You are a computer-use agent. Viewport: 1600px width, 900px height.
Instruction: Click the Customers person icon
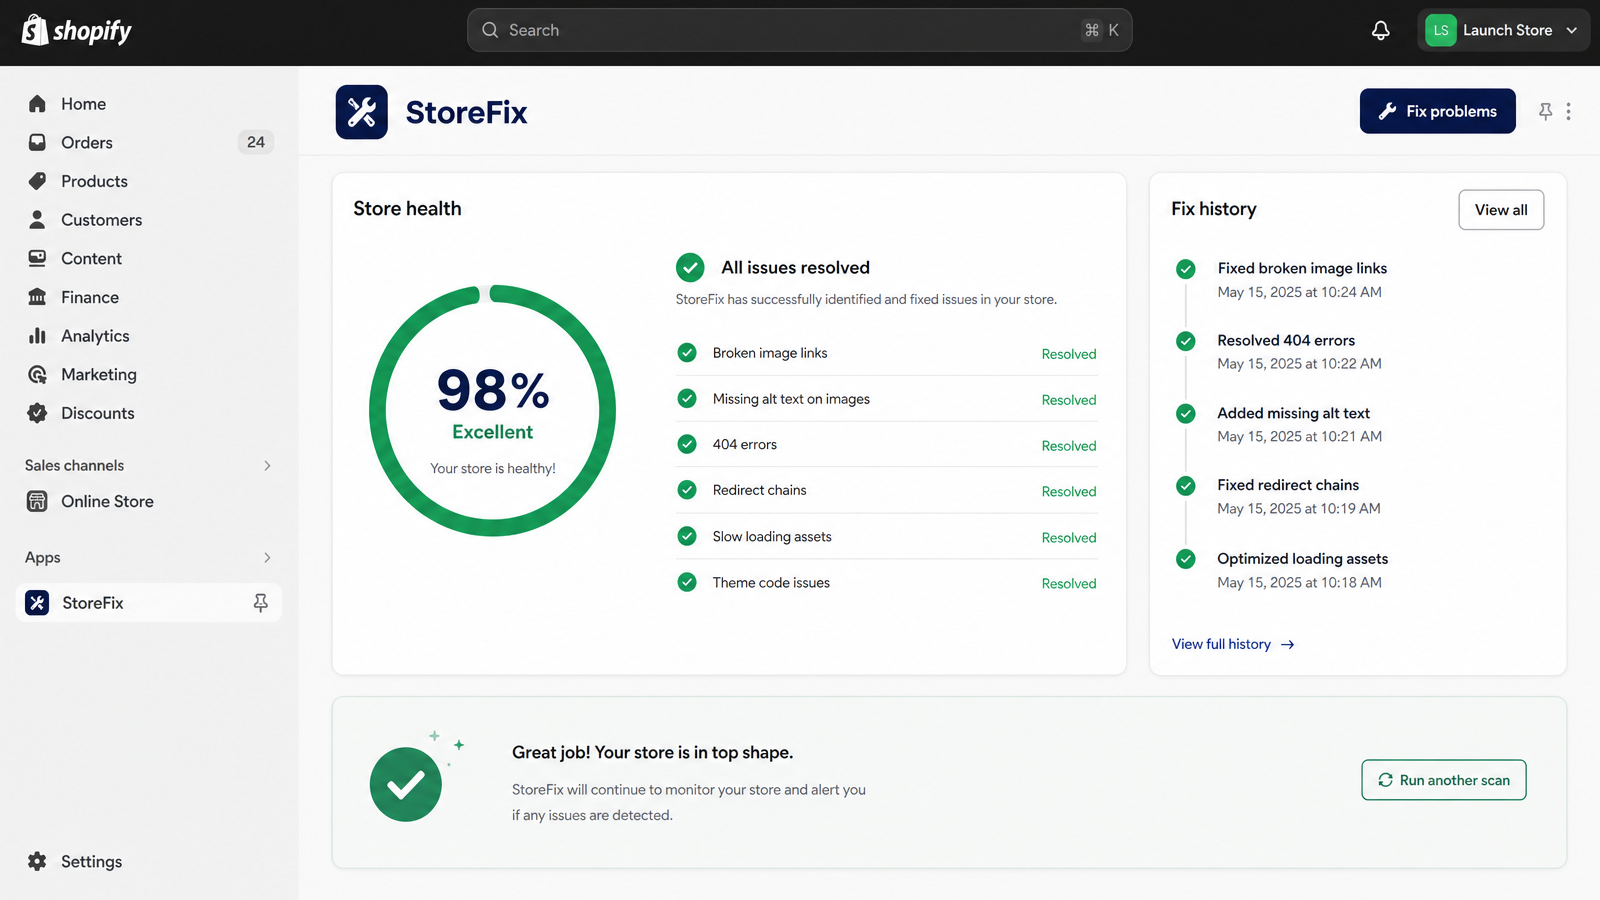pyautogui.click(x=37, y=219)
